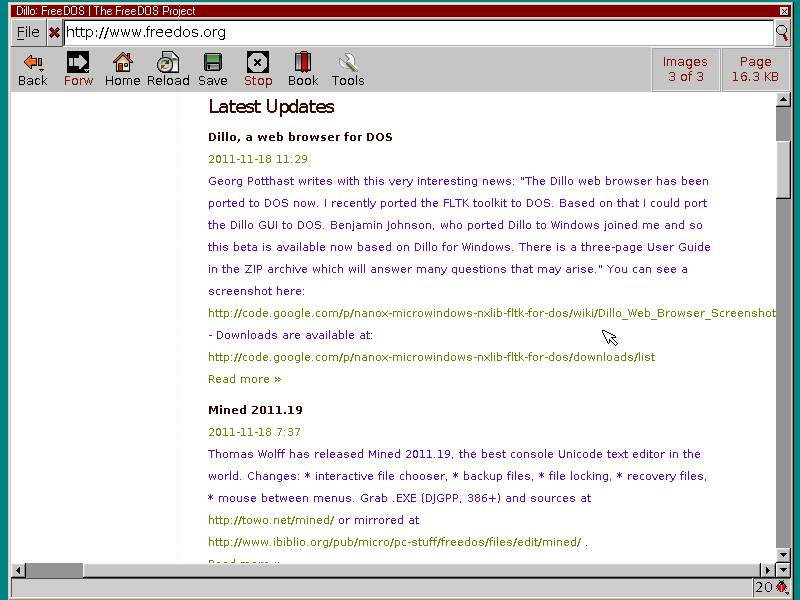The image size is (800, 600).
Task: Click the URL address field
Action: (418, 33)
